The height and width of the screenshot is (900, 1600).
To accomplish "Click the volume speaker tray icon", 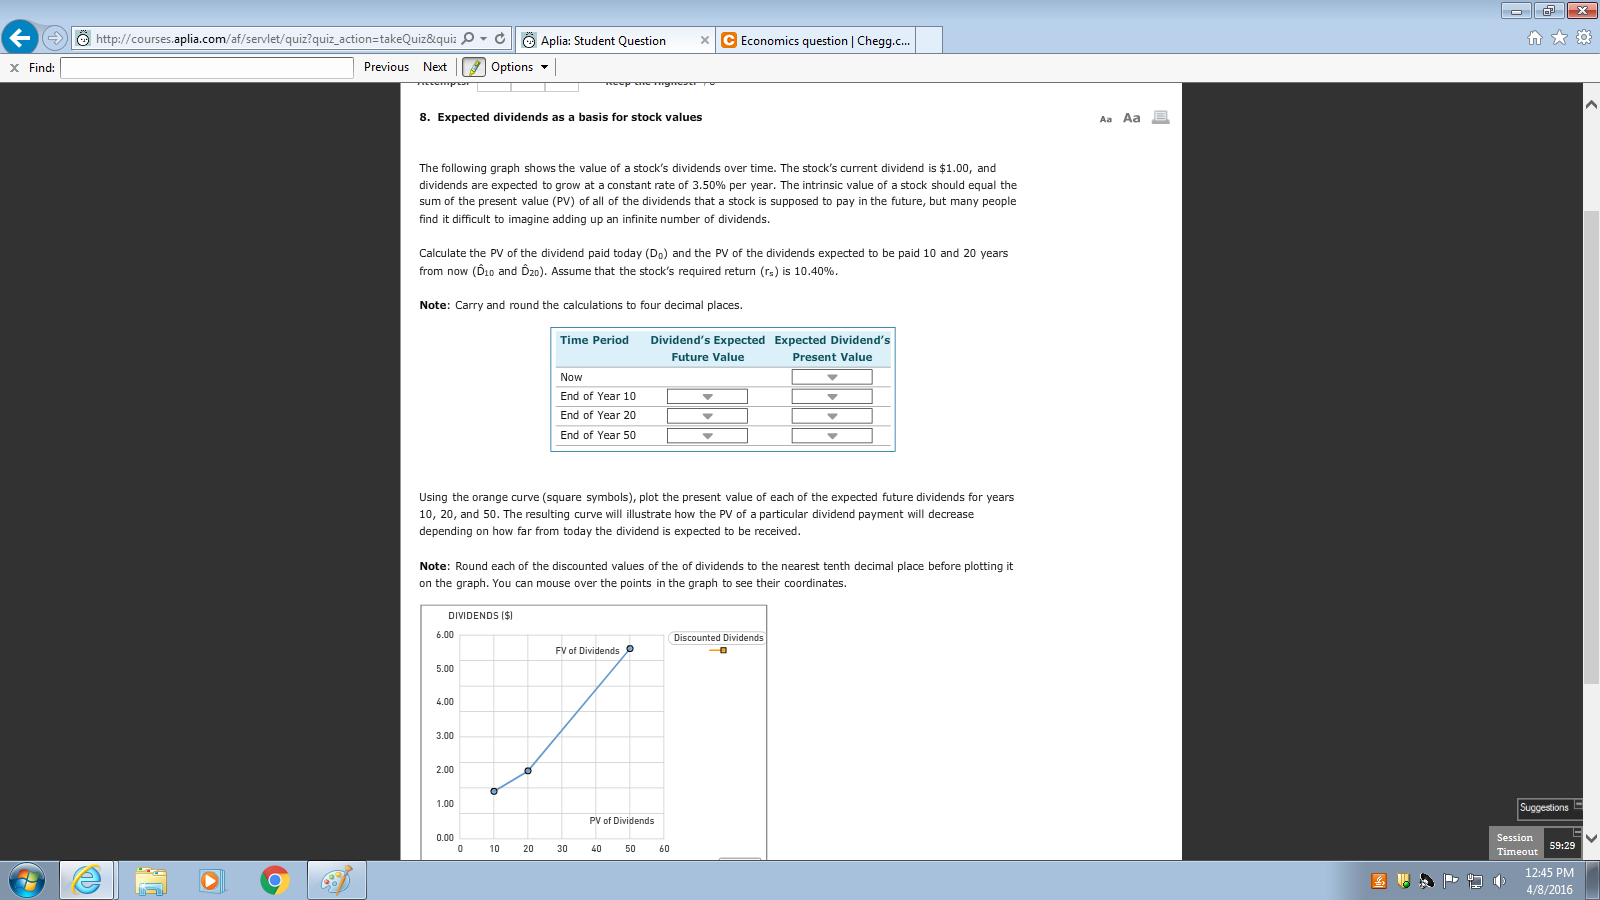I will click(x=1499, y=881).
